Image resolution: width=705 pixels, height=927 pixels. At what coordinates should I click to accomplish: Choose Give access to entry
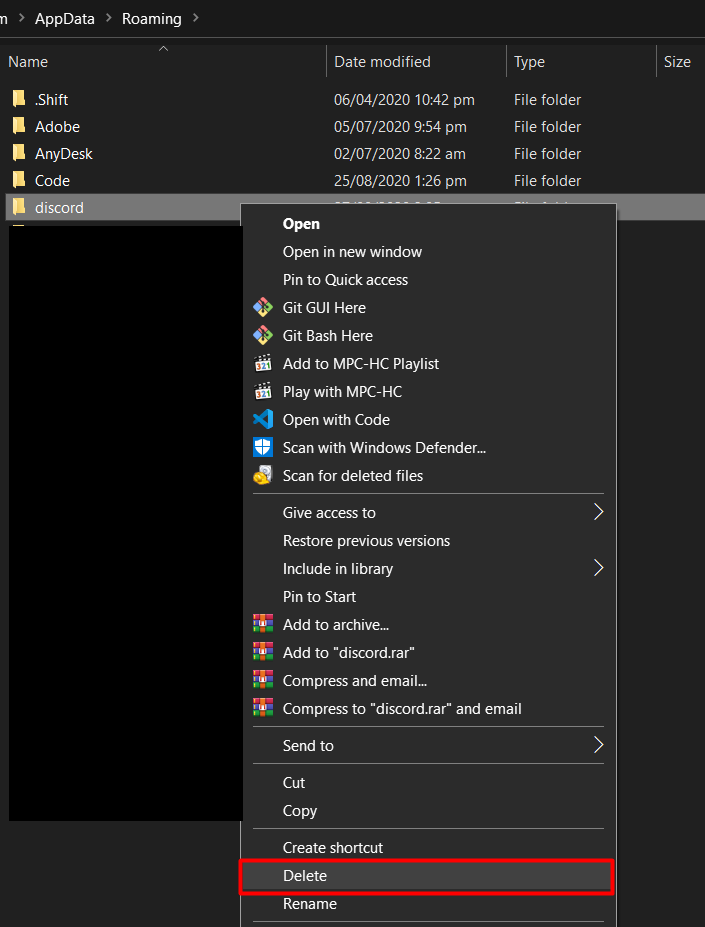[428, 513]
